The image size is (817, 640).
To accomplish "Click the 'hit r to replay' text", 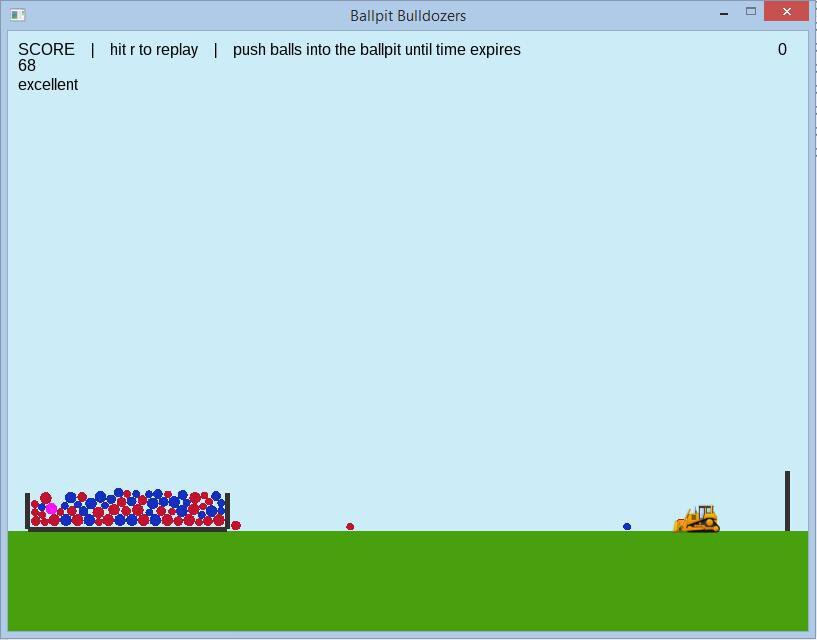I will [x=154, y=50].
